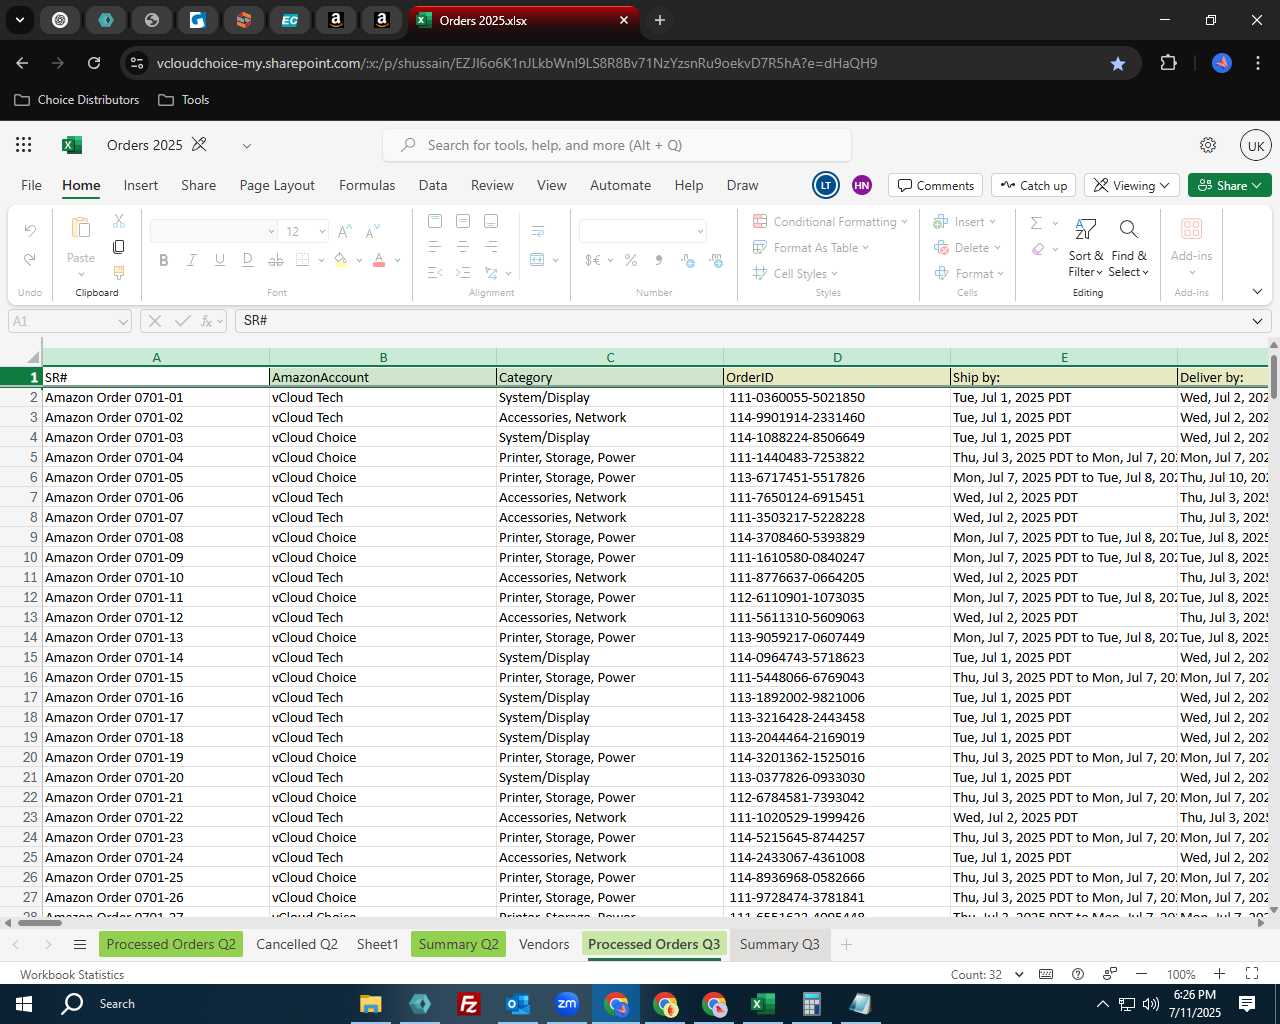Expand the formula bar chevron

pyautogui.click(x=1257, y=321)
